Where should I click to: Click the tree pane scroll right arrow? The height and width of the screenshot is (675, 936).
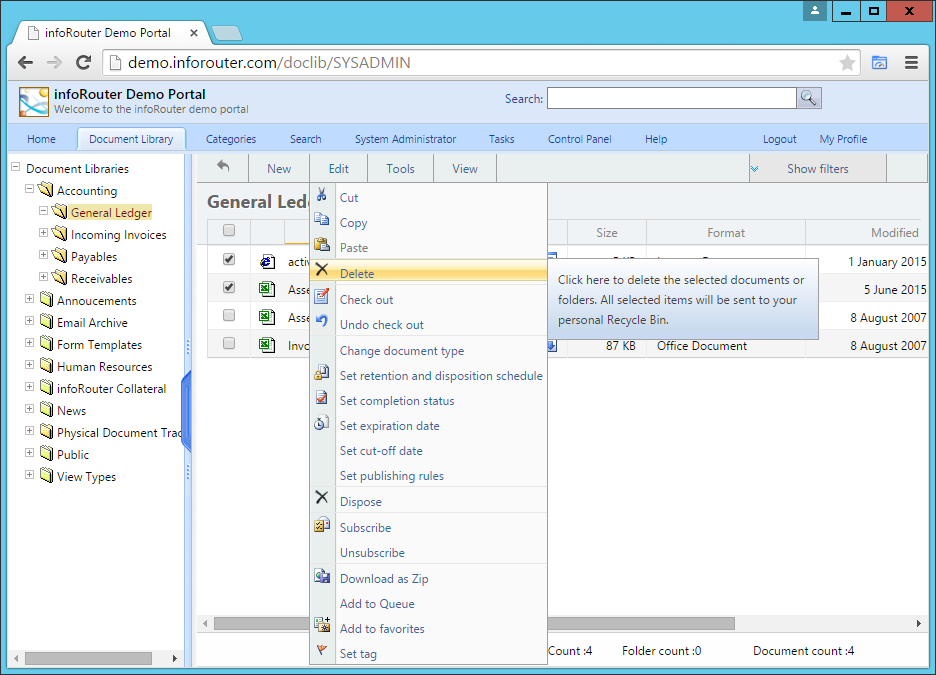[x=174, y=658]
